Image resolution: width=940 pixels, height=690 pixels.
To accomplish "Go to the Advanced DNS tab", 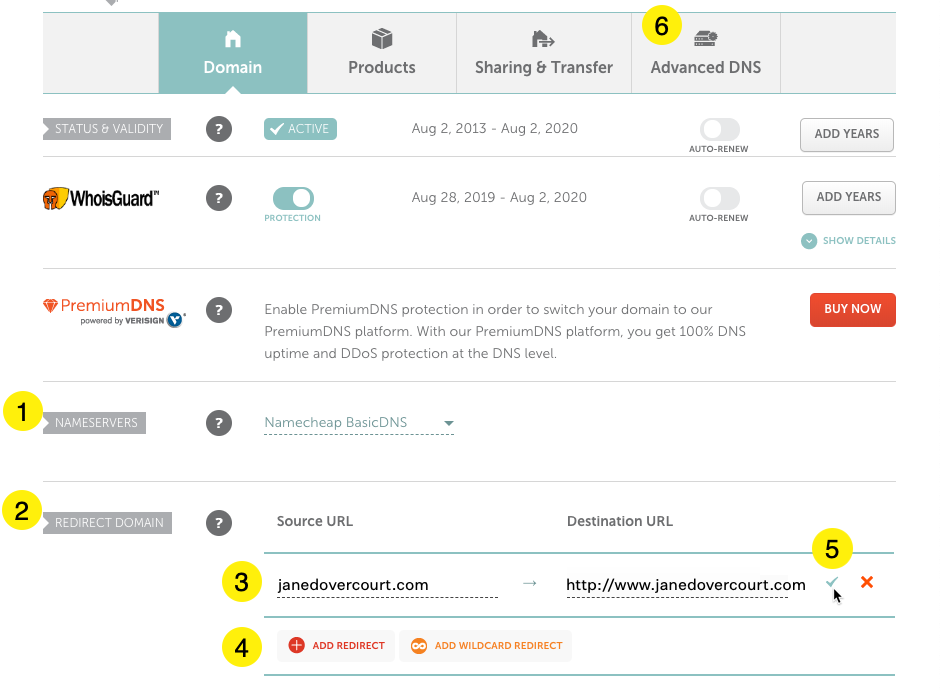I will click(x=706, y=53).
